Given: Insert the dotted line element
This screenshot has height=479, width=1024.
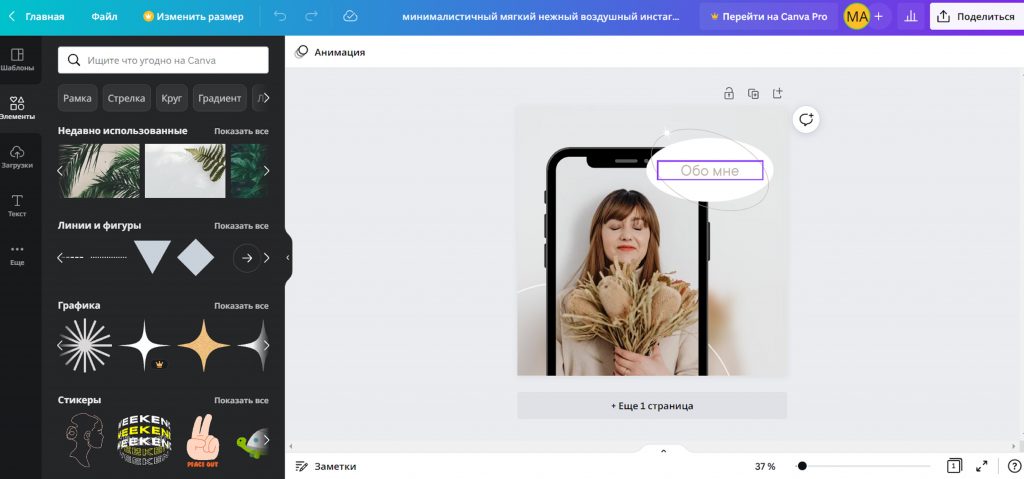Looking at the screenshot, I should click(x=108, y=257).
